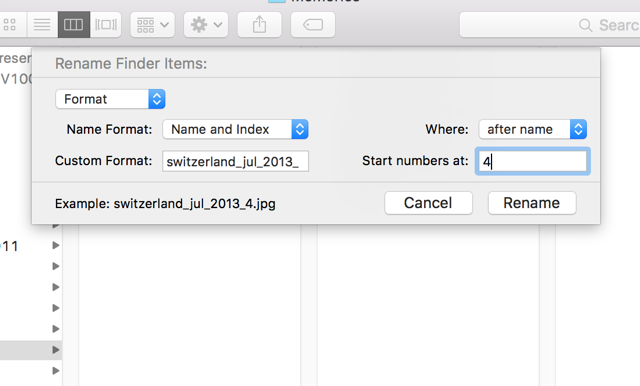Open the Format rename-type dropdown
Viewport: 640px width, 386px height.
coord(110,99)
